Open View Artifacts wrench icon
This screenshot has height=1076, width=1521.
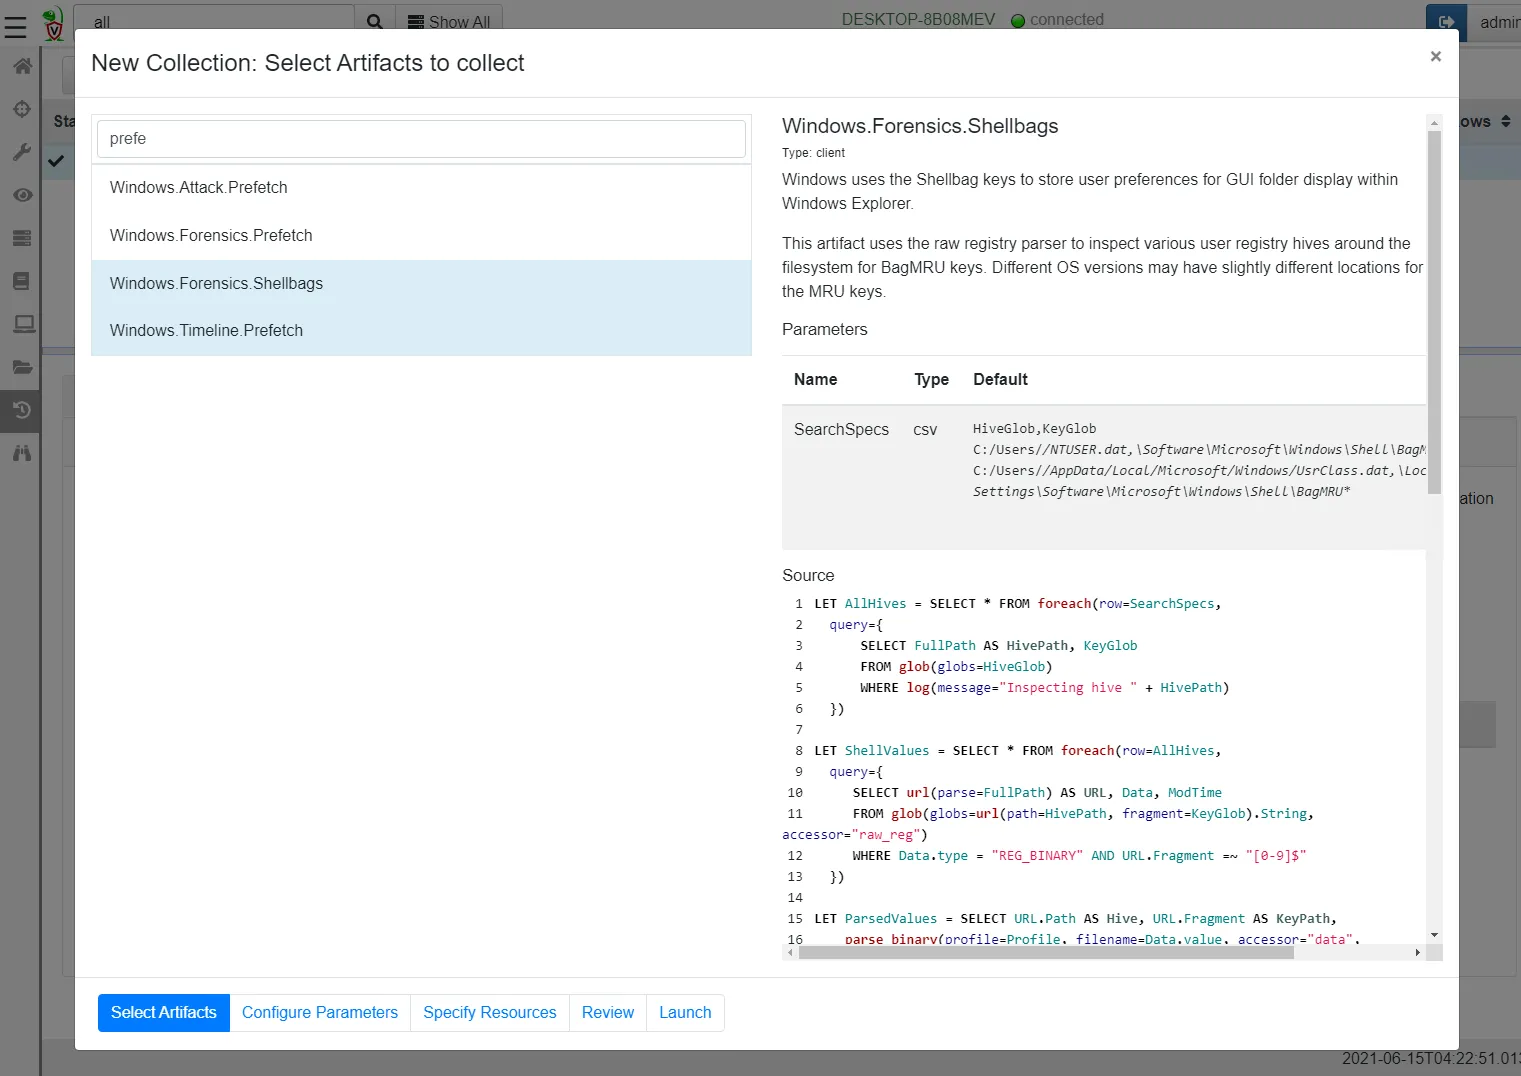pyautogui.click(x=21, y=152)
